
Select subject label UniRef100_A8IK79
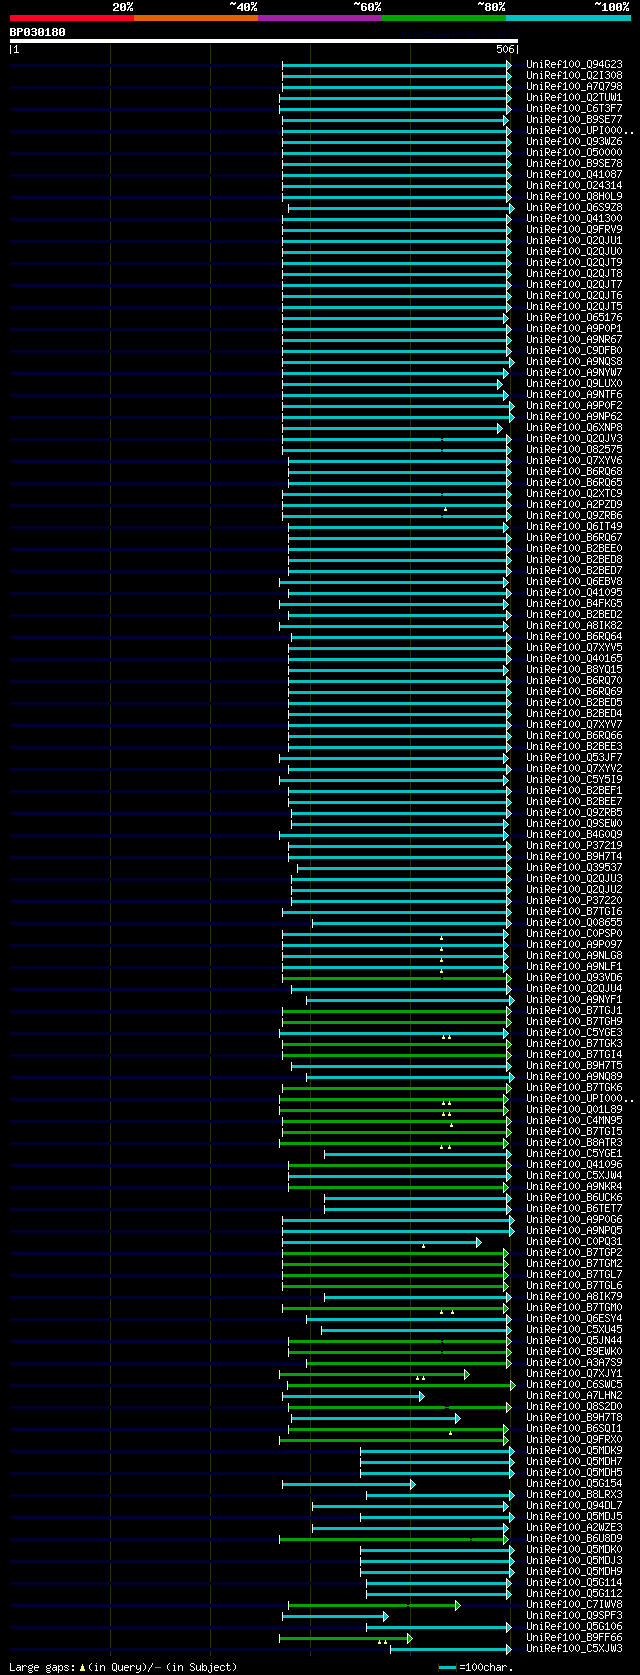click(x=574, y=1297)
